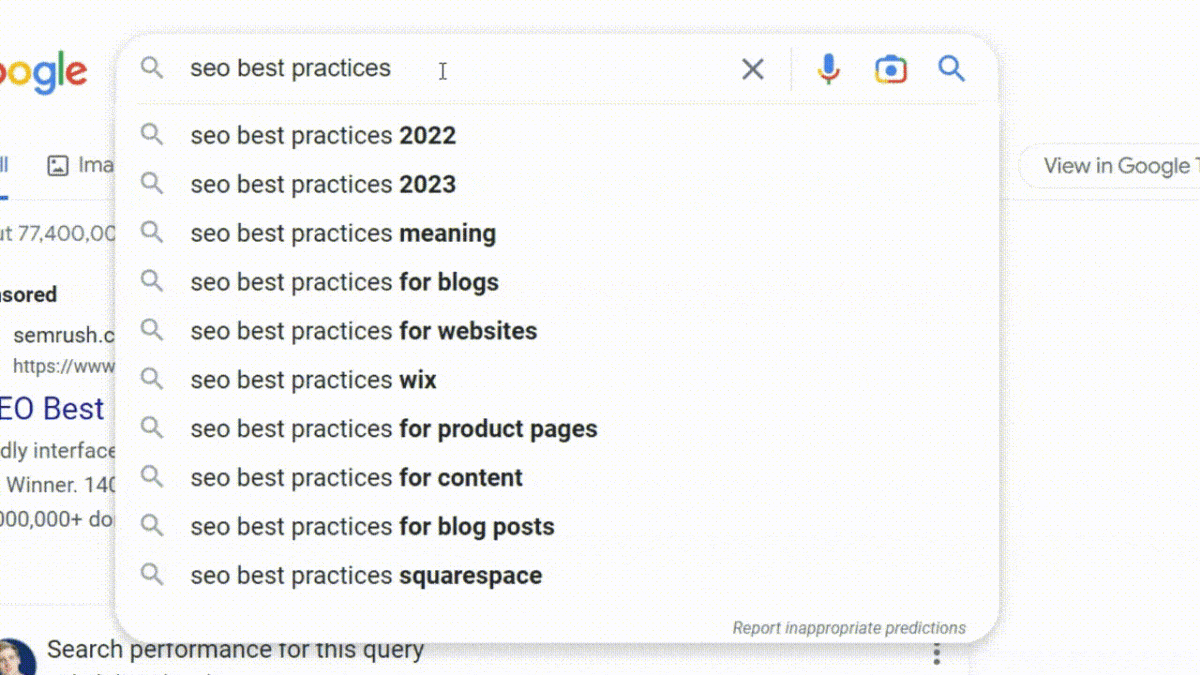
Task: Open the Report inappropriate predictions link
Action: pyautogui.click(x=849, y=628)
